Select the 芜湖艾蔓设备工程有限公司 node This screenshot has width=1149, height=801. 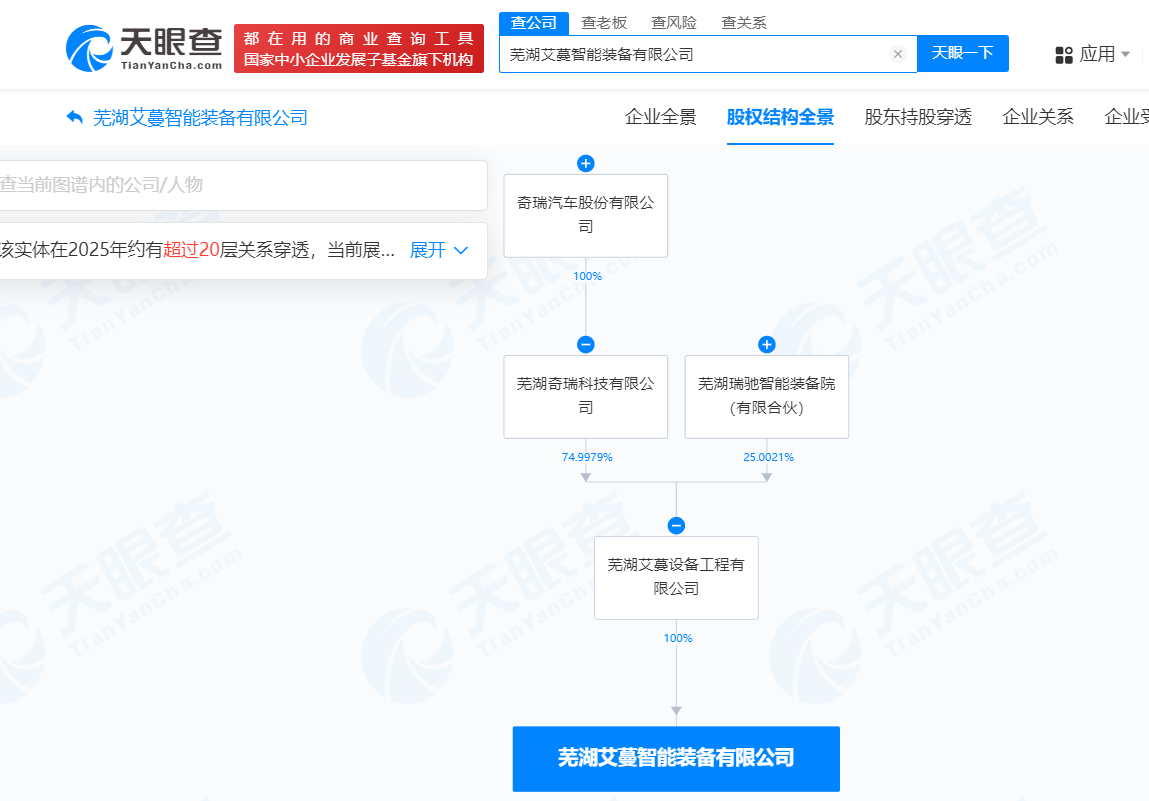pos(676,577)
